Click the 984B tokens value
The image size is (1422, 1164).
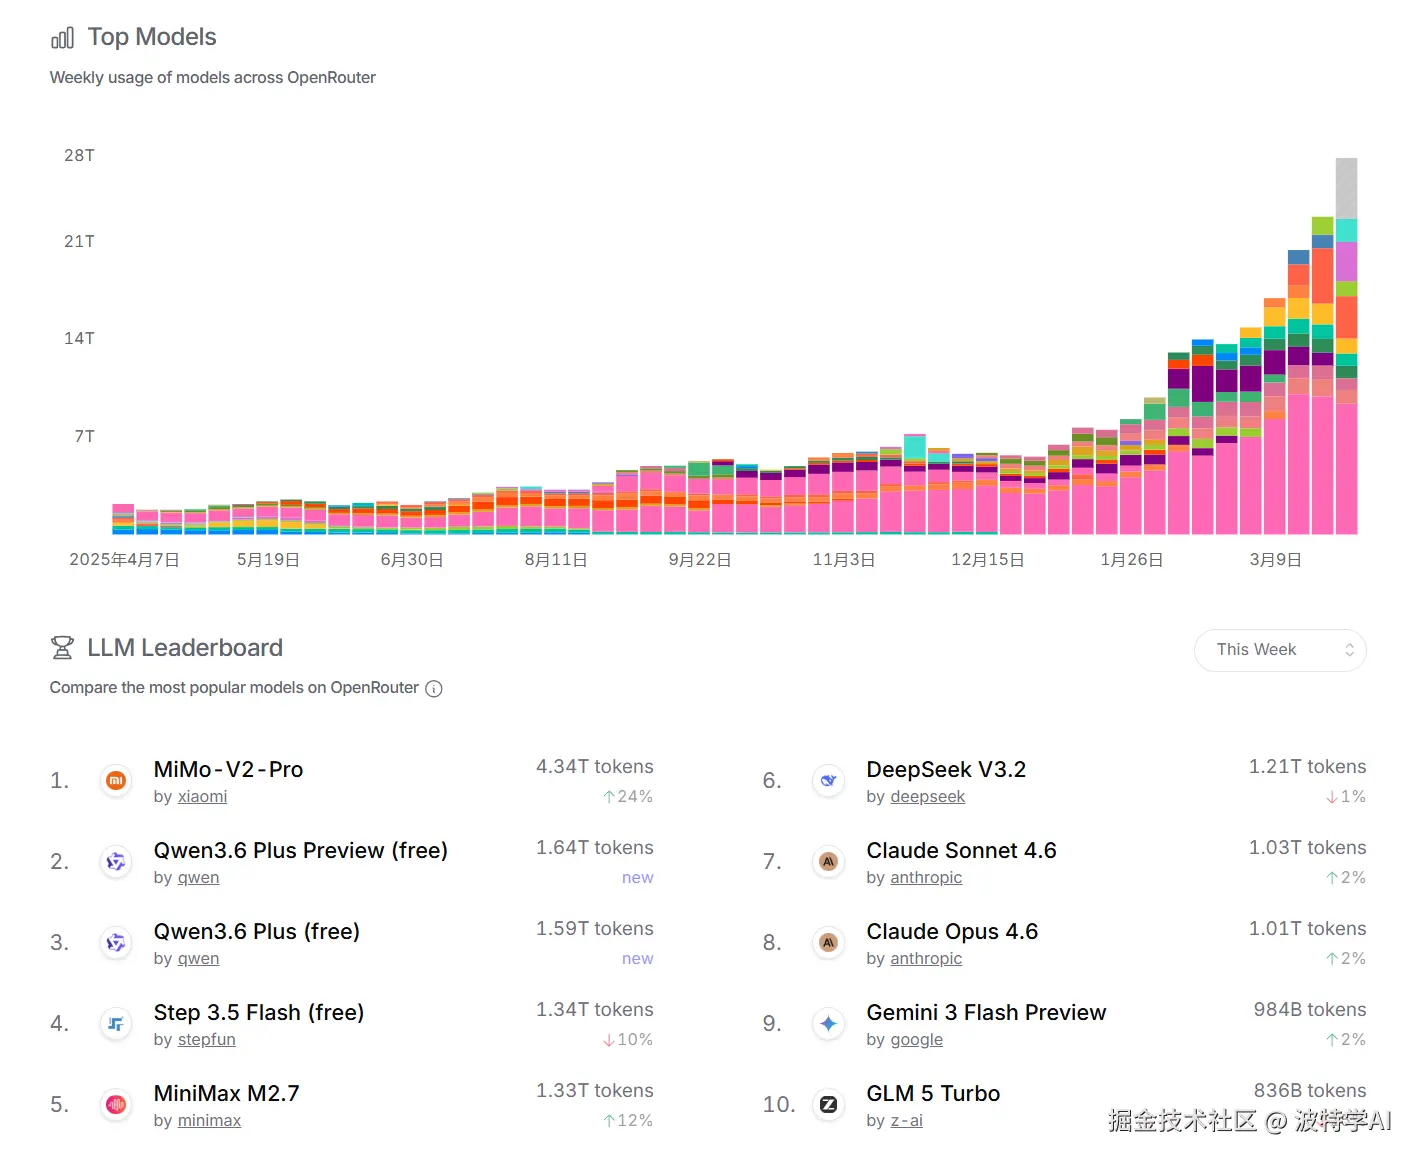coord(1310,1010)
